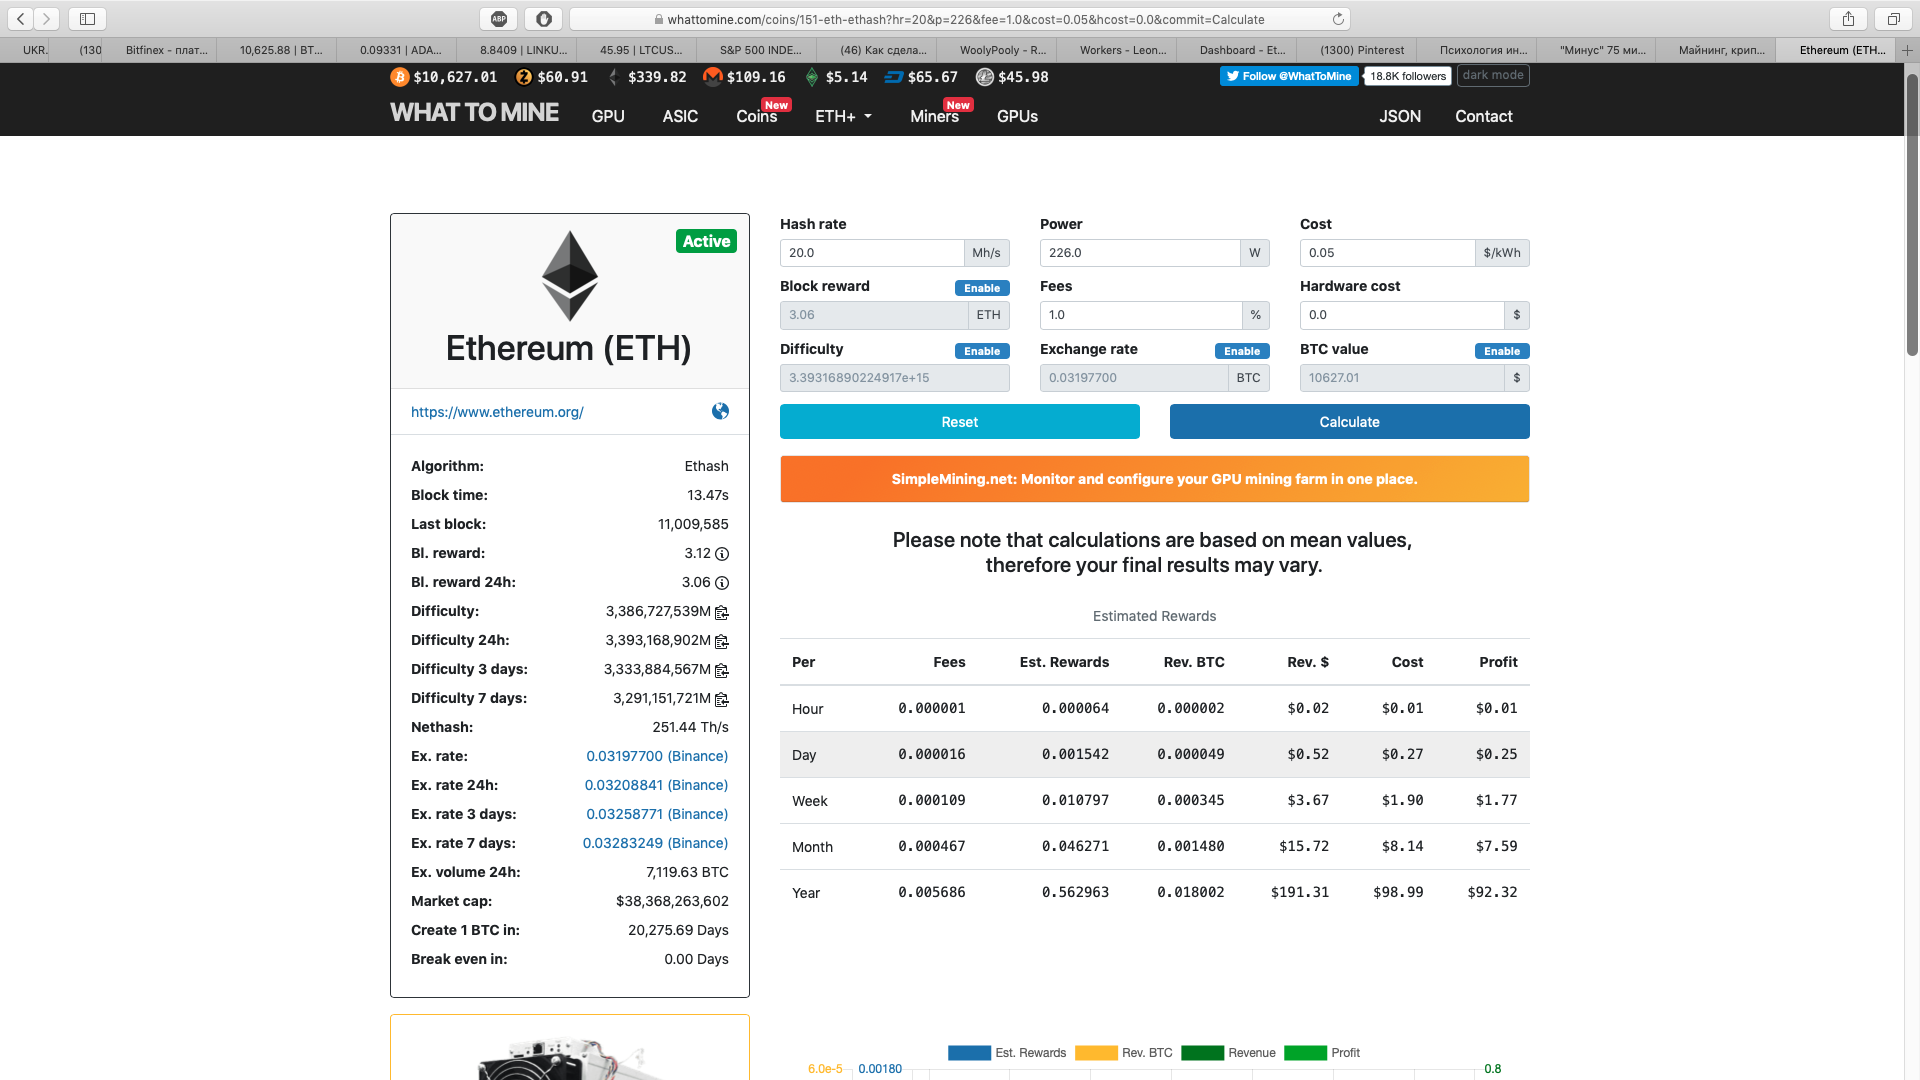Image resolution: width=1920 pixels, height=1080 pixels.
Task: Open a new tab with the plus button
Action: tap(1907, 50)
